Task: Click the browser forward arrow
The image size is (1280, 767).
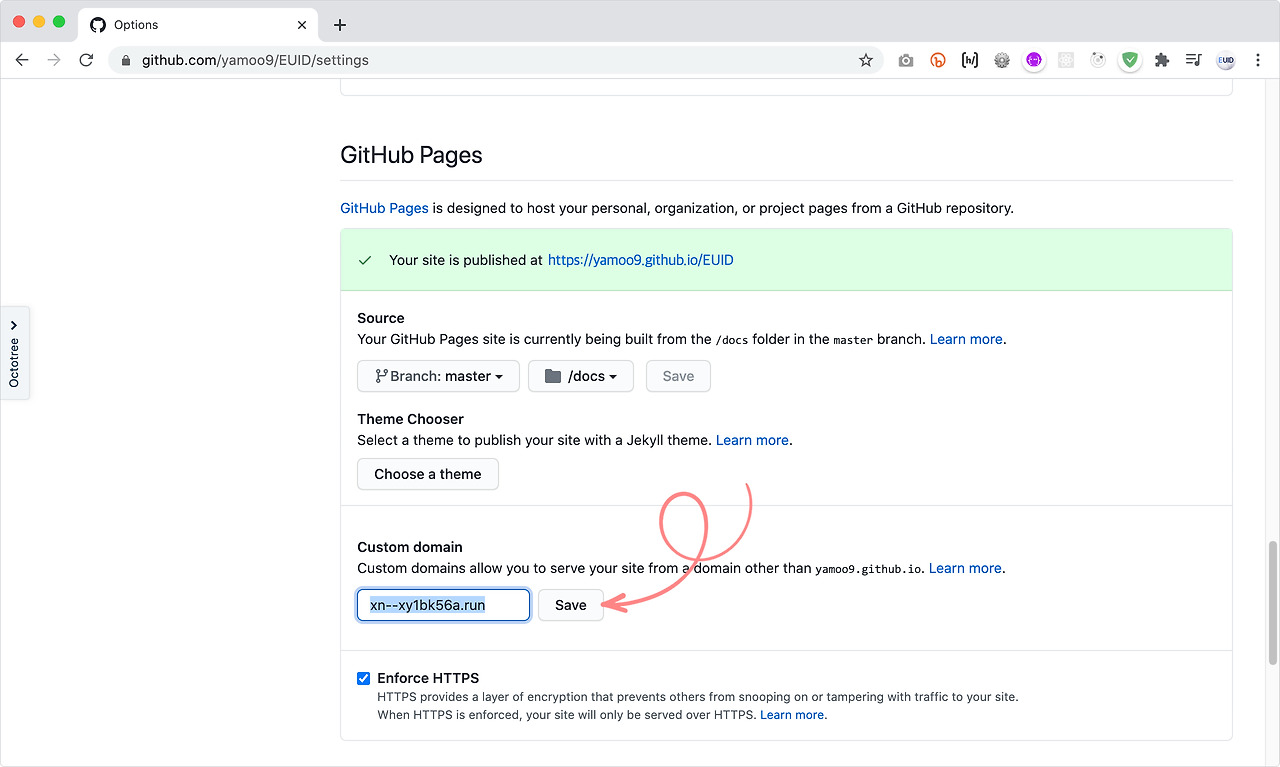Action: [x=54, y=60]
